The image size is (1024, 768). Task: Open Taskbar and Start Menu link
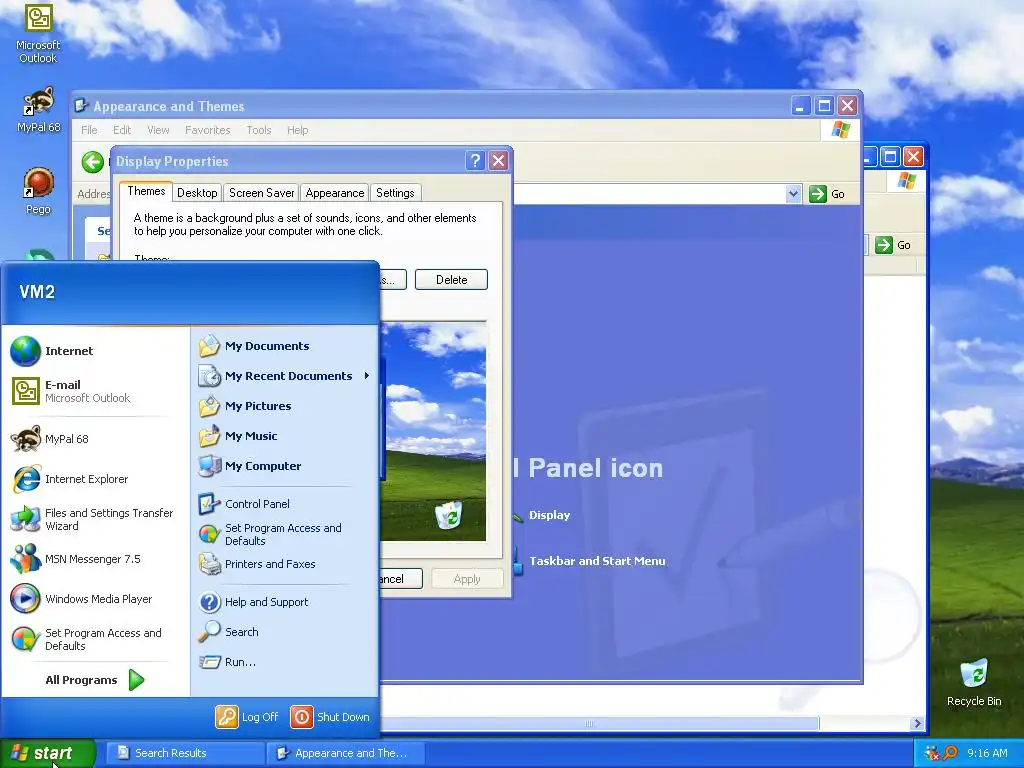point(597,561)
